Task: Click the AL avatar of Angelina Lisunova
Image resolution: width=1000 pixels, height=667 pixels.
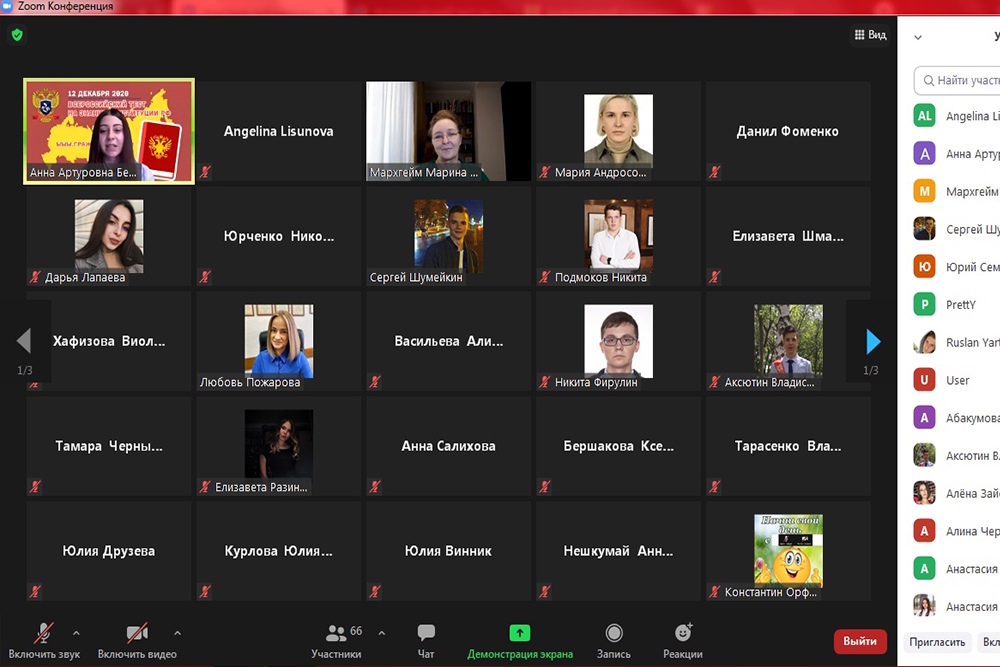Action: point(925,116)
